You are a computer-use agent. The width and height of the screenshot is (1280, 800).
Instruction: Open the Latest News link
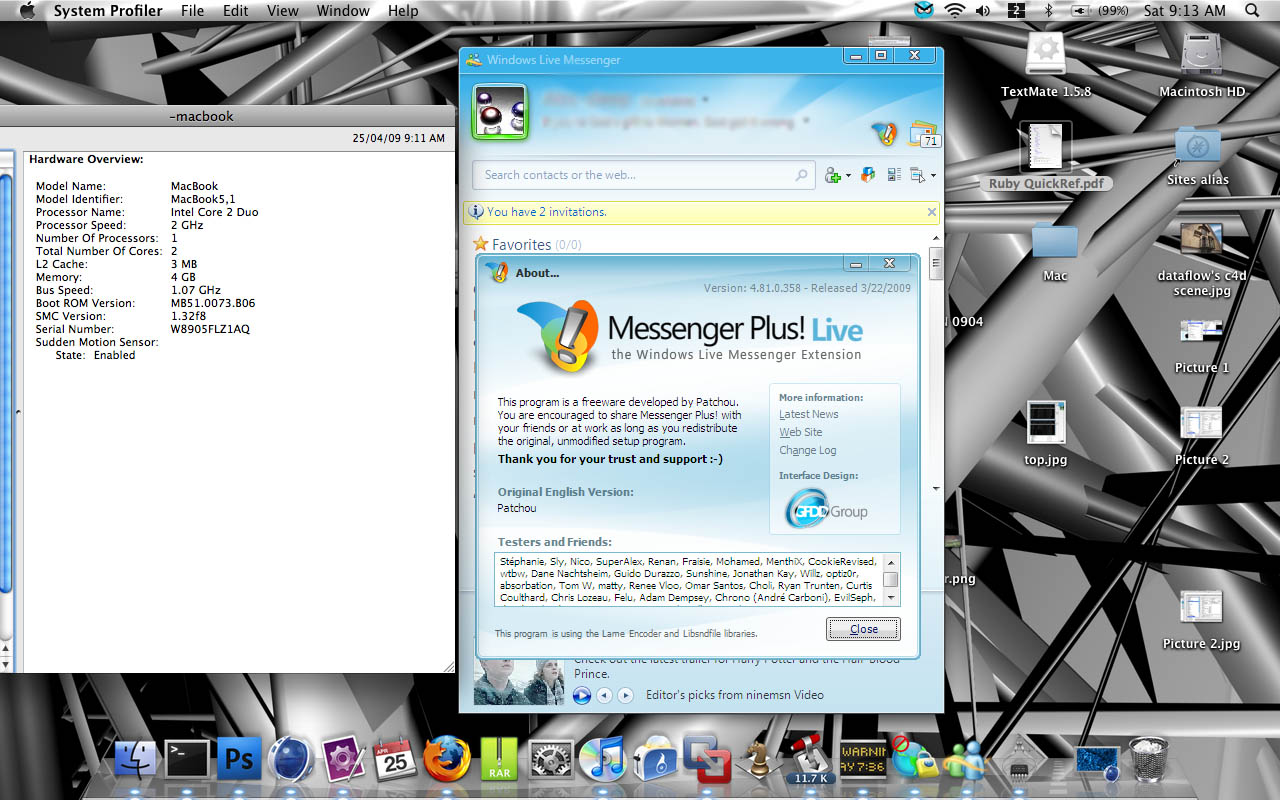808,414
